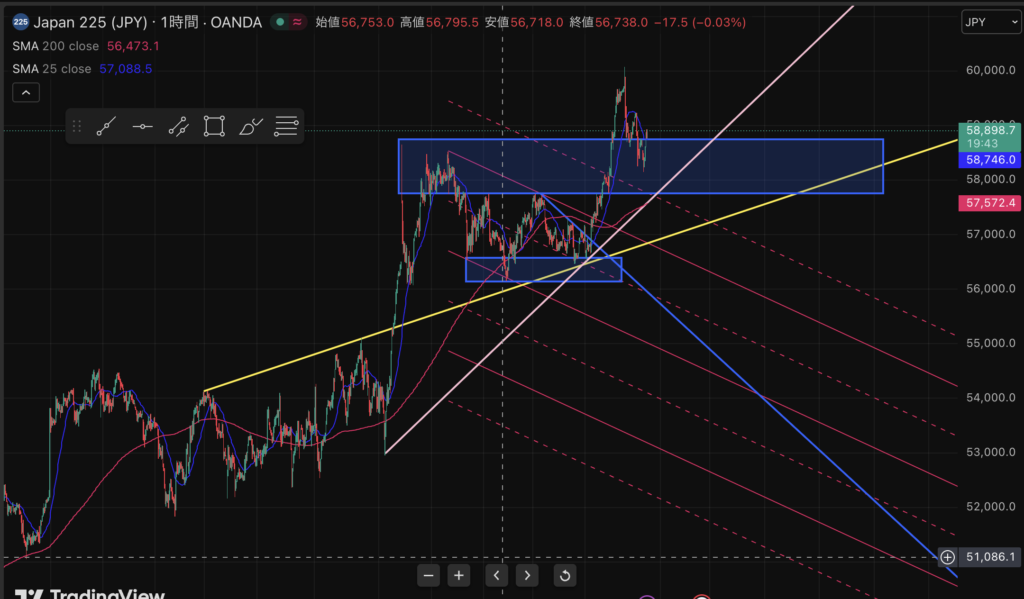The image size is (1024, 599).
Task: Click the plus icon beside 51,086.1
Action: click(948, 557)
